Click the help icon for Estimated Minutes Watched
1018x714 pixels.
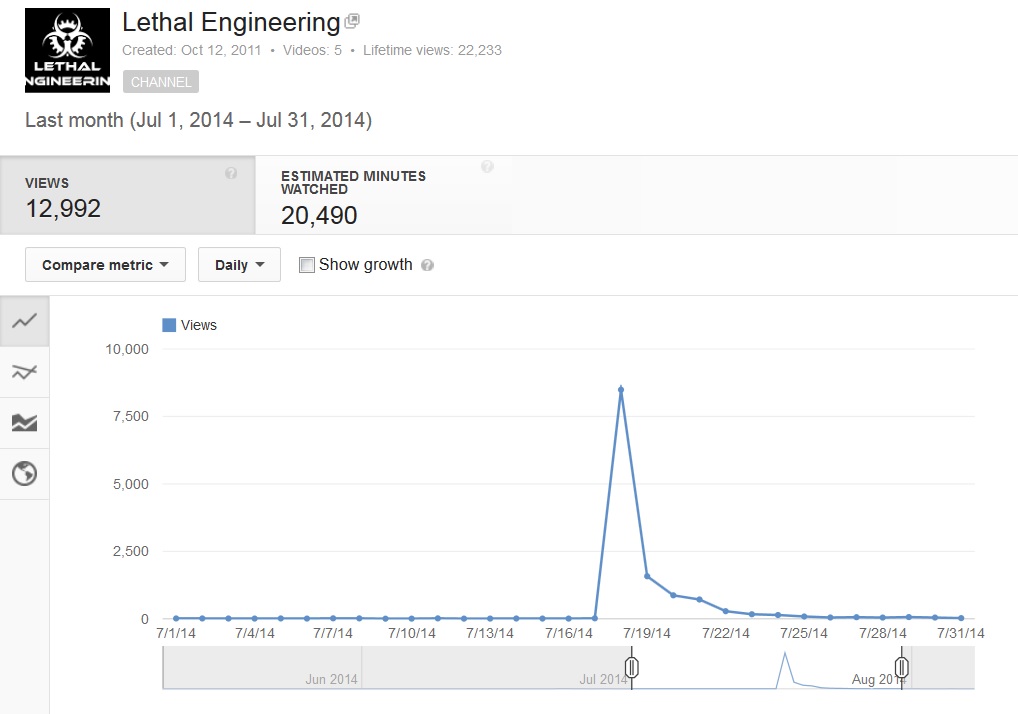[487, 166]
